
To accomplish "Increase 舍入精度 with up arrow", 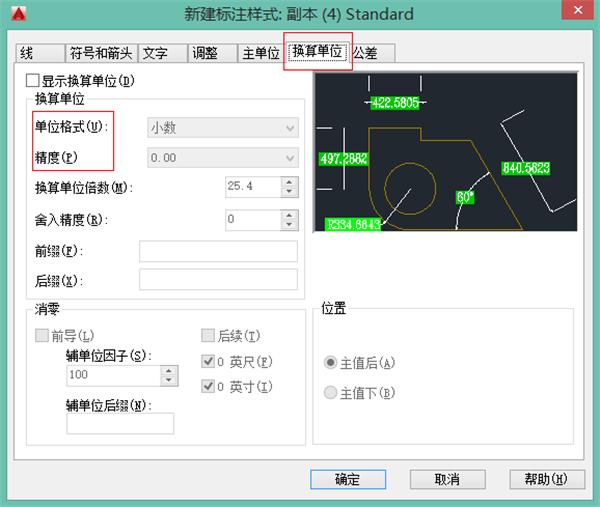I will tap(290, 215).
